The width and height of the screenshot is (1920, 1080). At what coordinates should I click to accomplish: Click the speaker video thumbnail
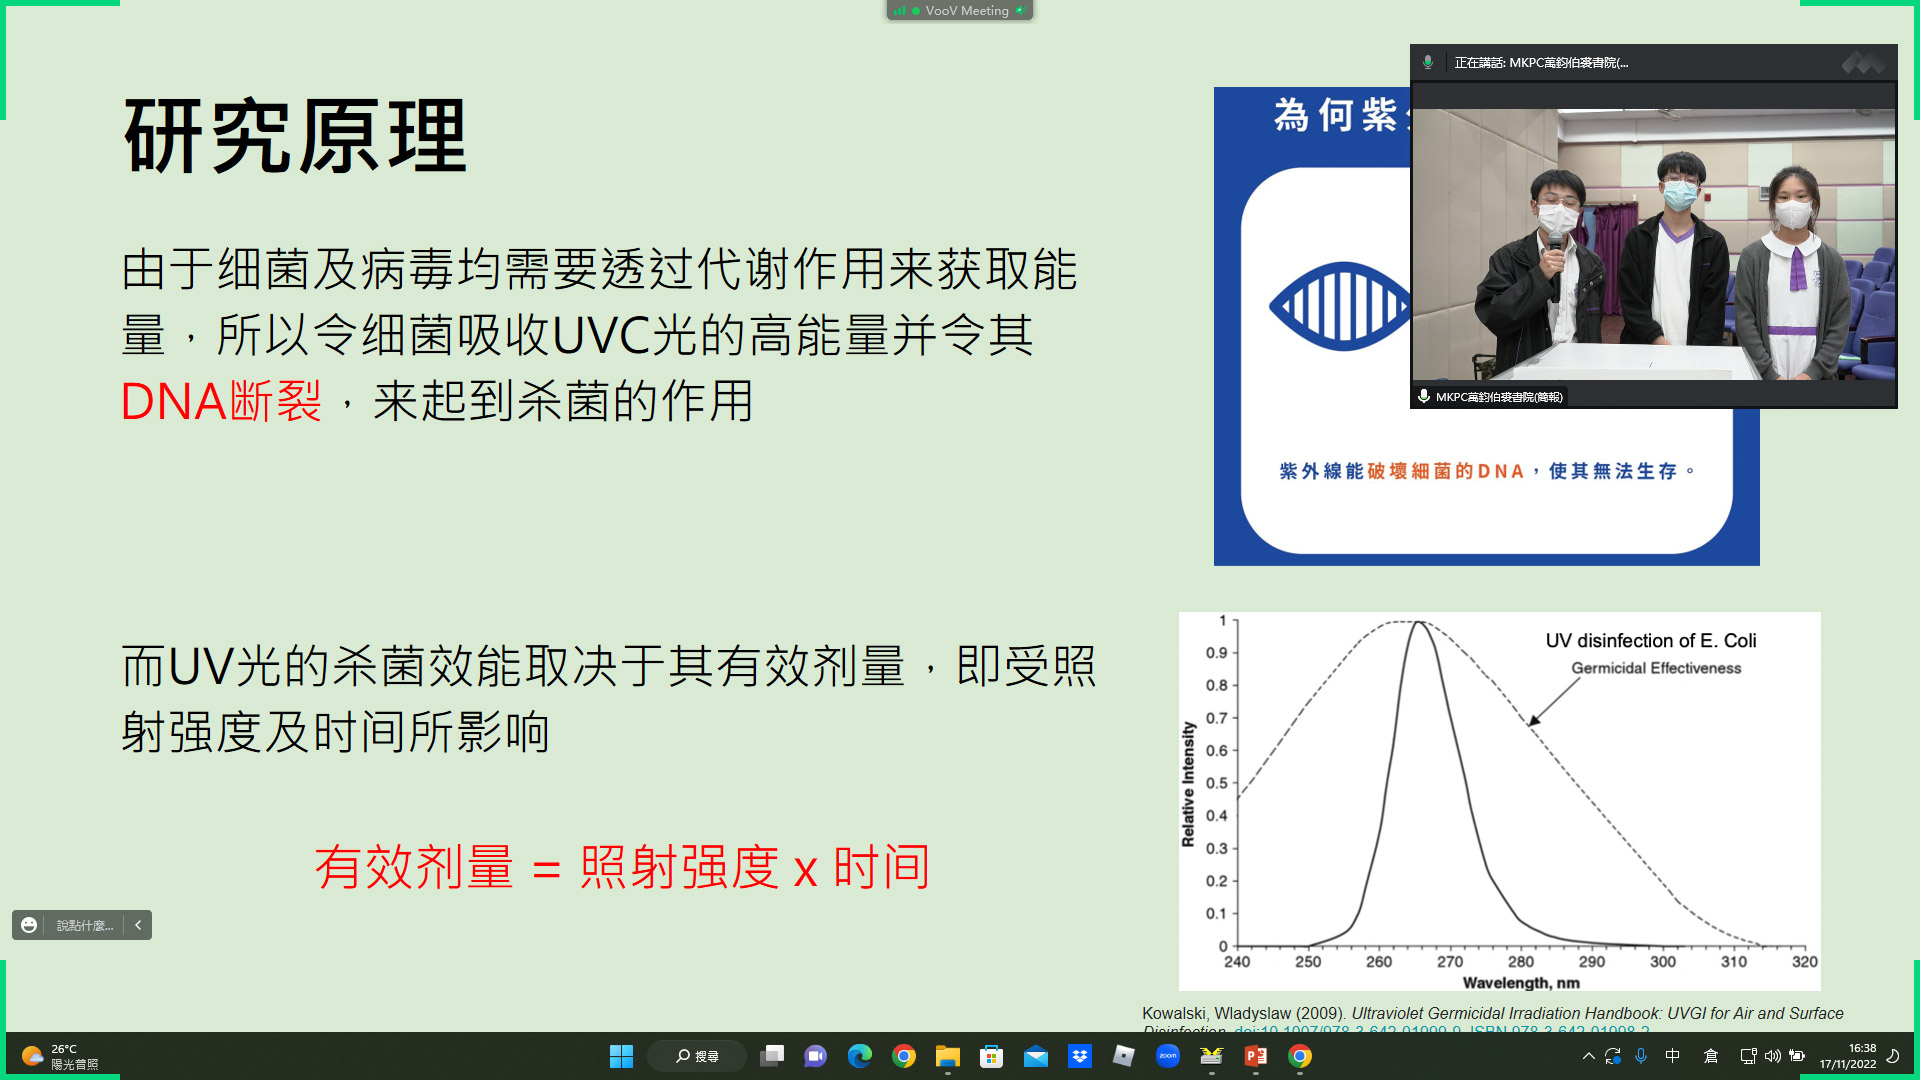tap(1653, 245)
